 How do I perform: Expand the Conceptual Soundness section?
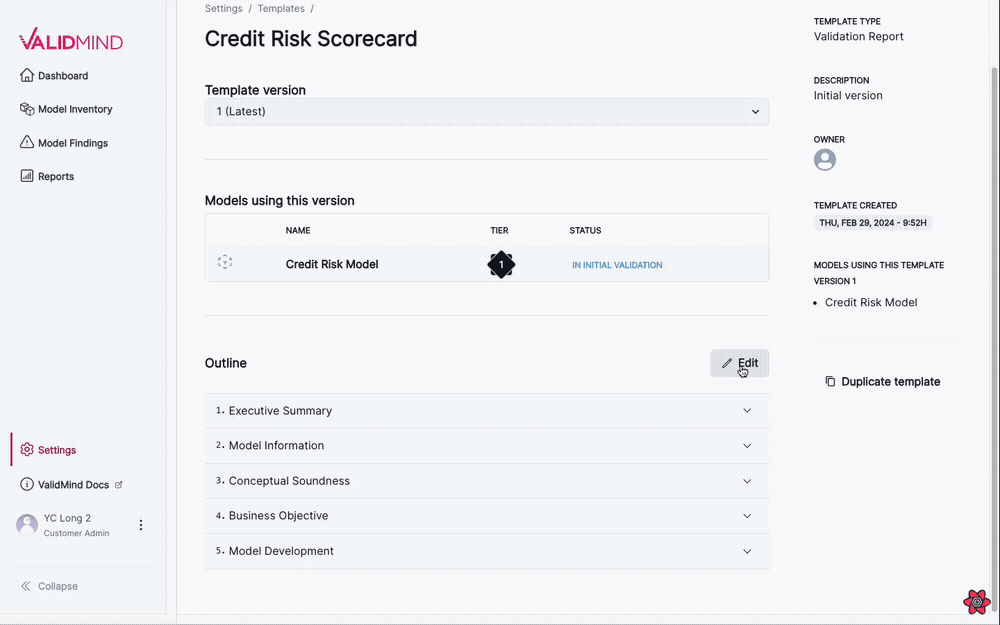tap(747, 481)
